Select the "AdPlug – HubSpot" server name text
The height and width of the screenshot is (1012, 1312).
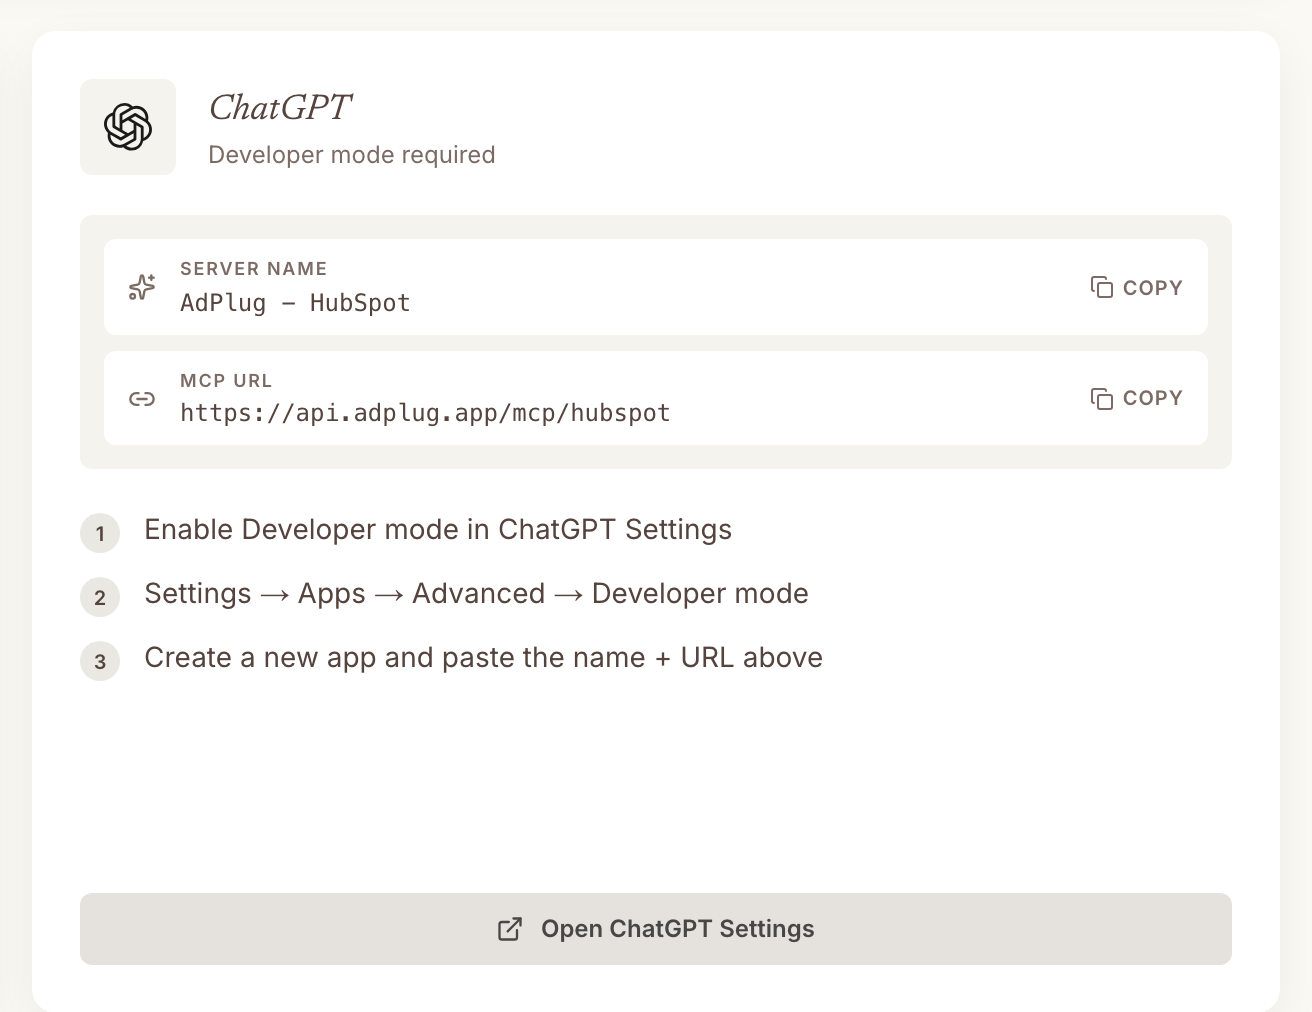click(295, 303)
